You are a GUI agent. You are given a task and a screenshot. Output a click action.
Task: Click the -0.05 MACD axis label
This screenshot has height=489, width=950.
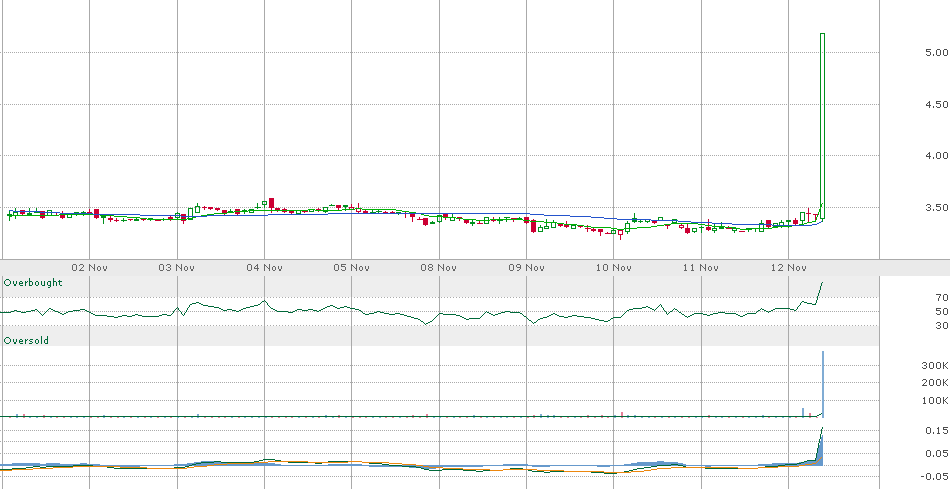[935, 476]
